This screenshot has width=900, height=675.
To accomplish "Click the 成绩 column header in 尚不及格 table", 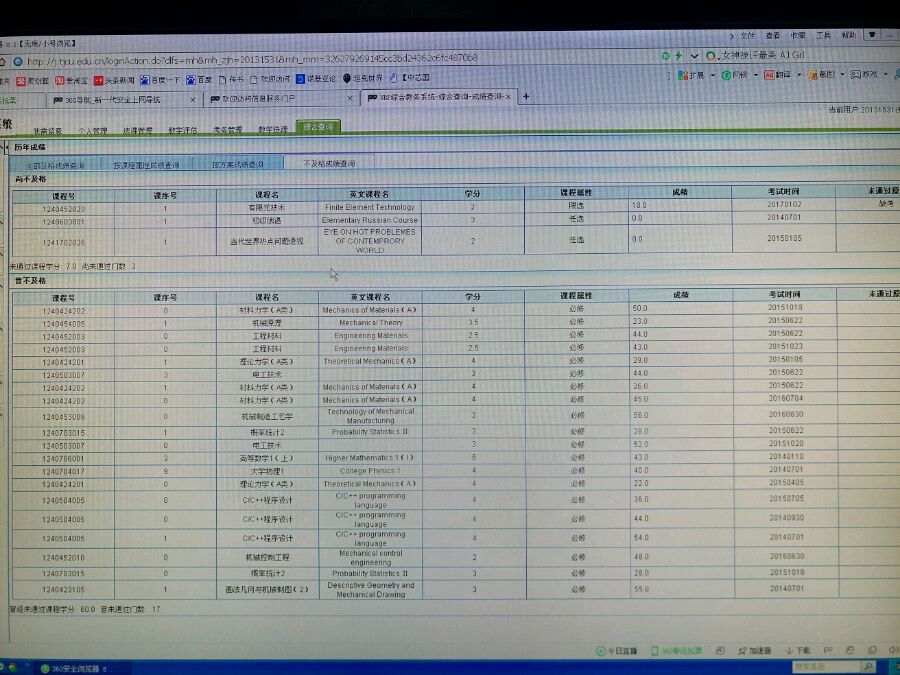I will pyautogui.click(x=680, y=192).
